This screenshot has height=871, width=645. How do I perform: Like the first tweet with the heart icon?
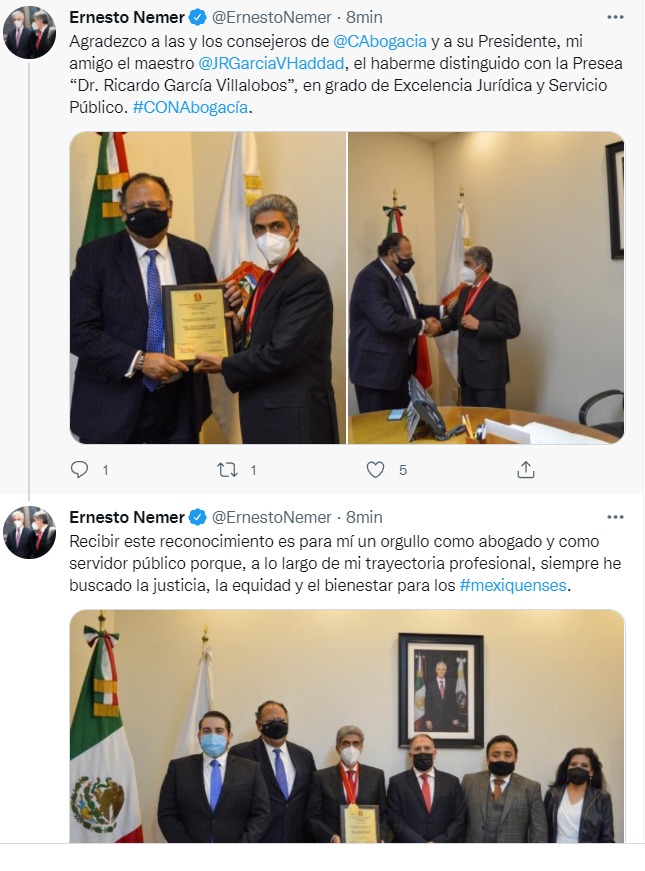(x=376, y=470)
